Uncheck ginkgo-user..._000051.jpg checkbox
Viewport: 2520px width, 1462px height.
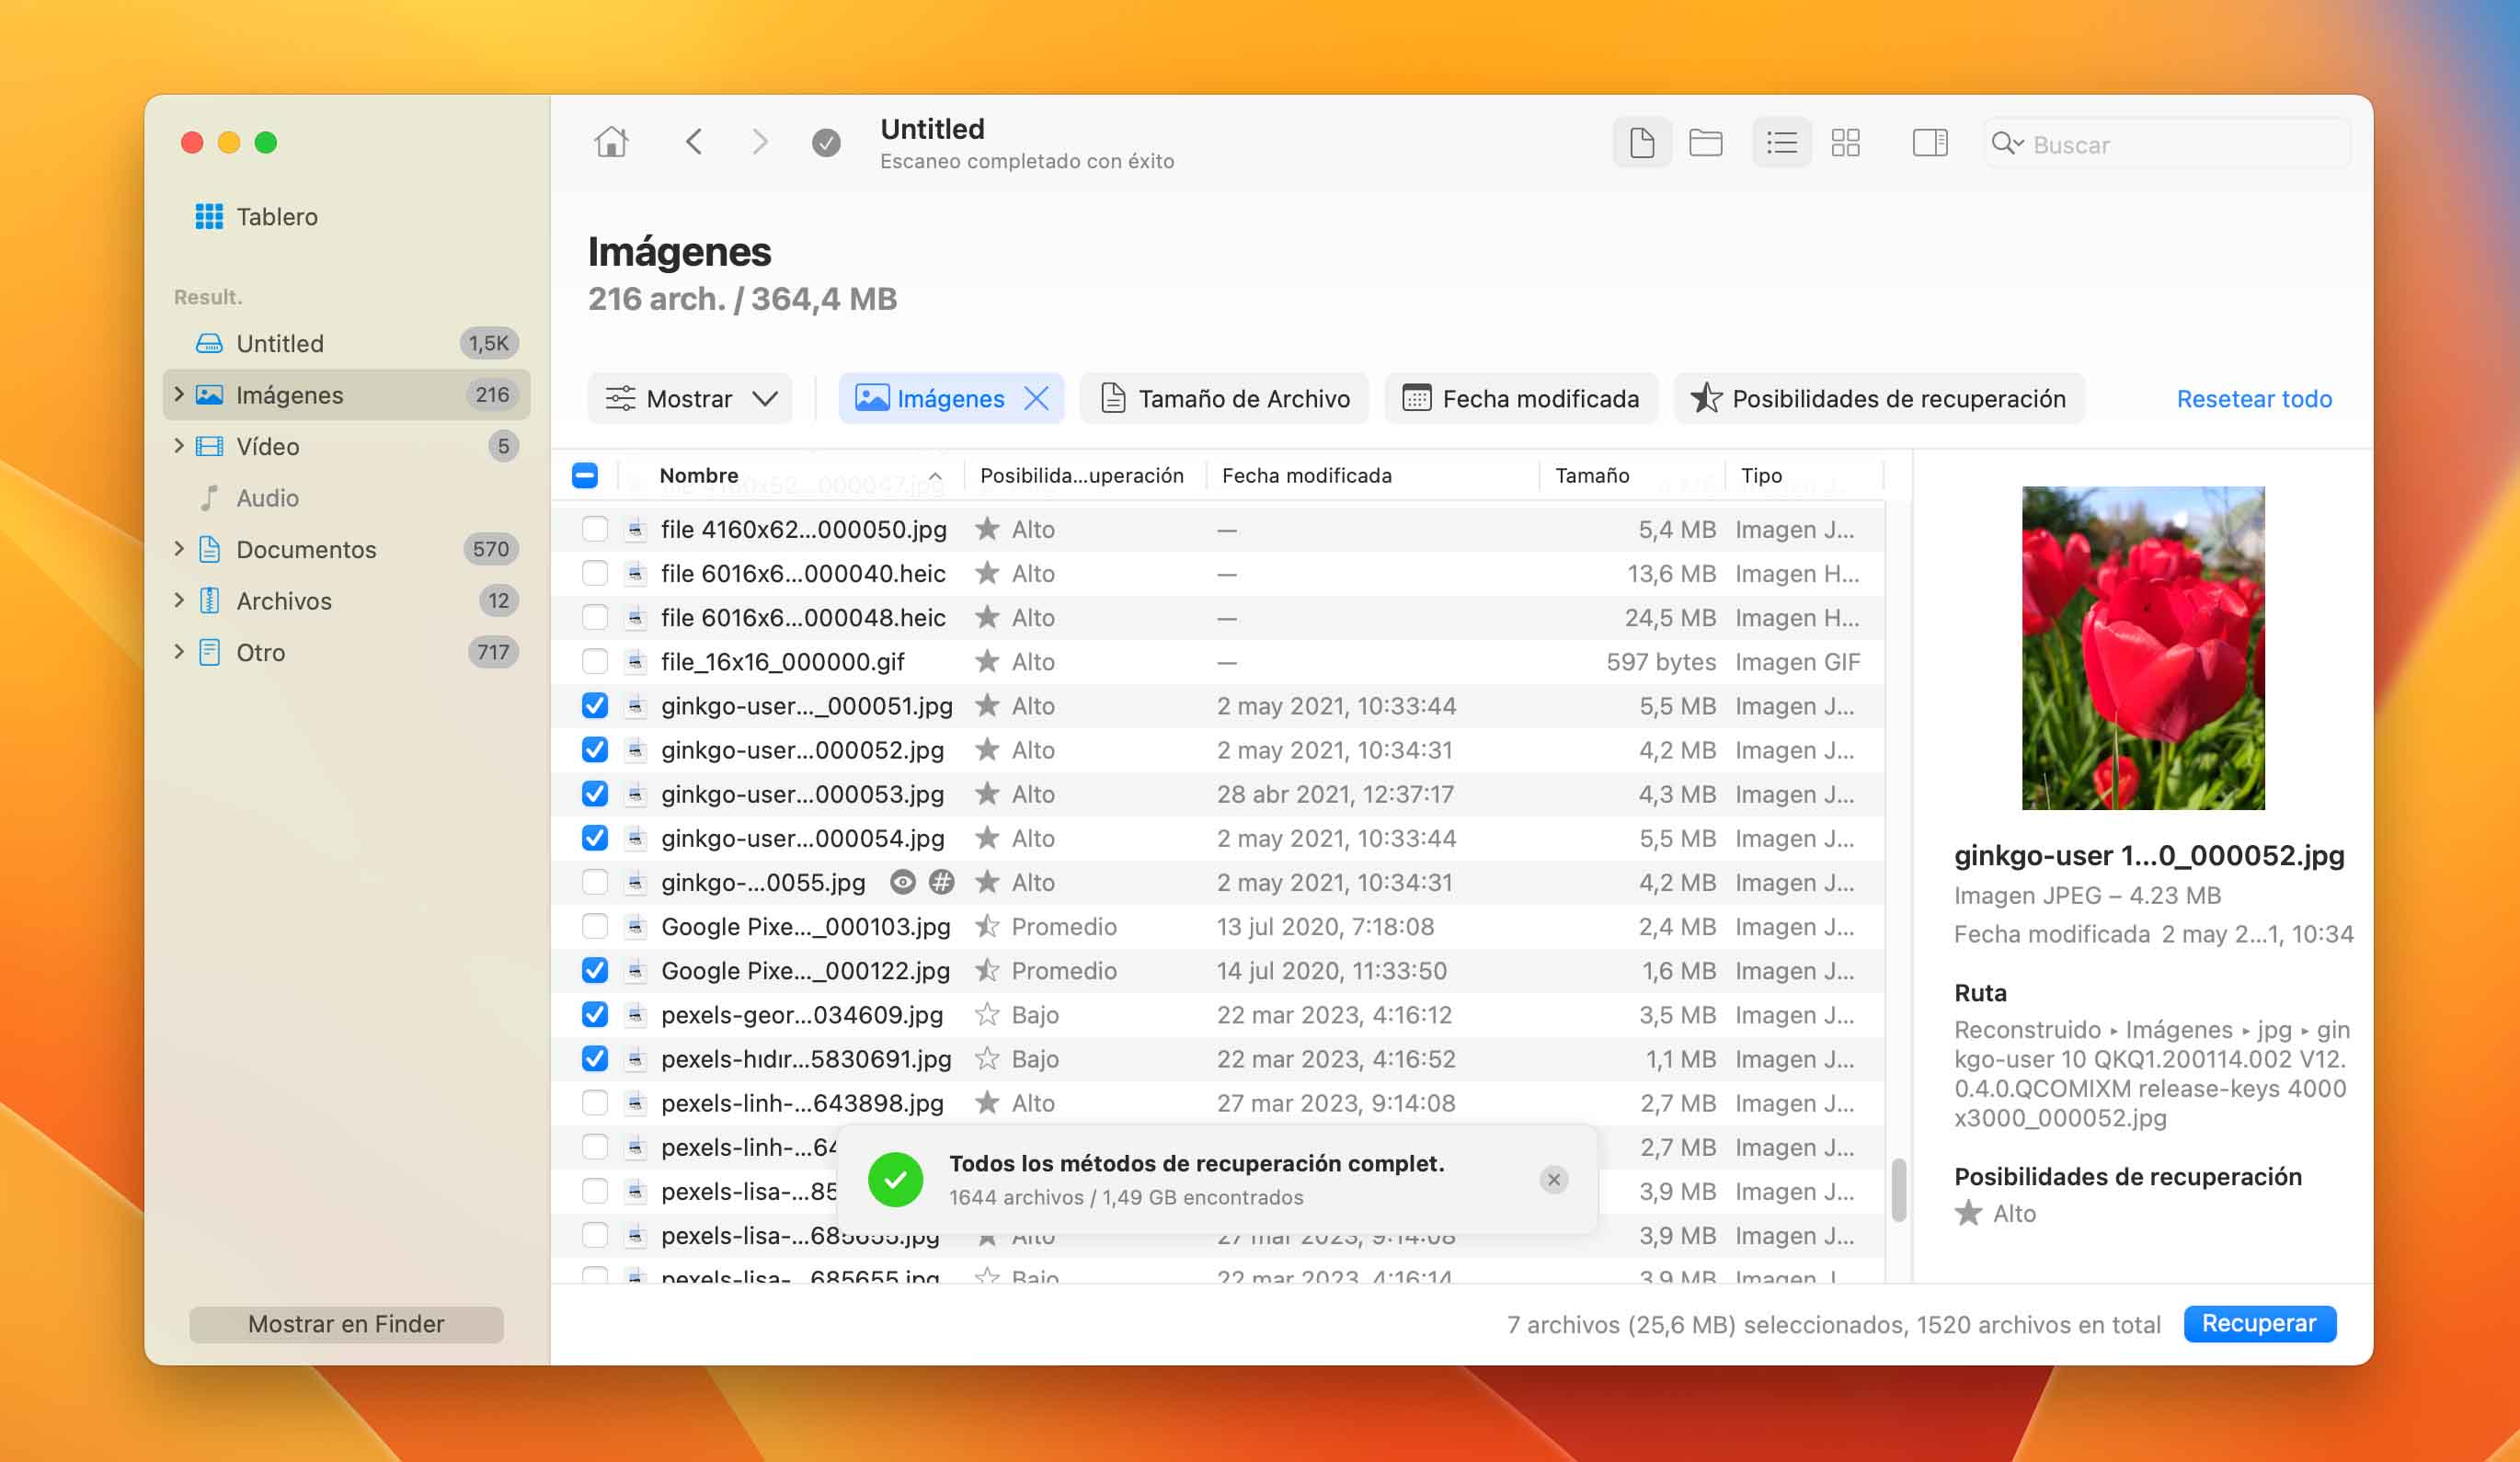(595, 706)
